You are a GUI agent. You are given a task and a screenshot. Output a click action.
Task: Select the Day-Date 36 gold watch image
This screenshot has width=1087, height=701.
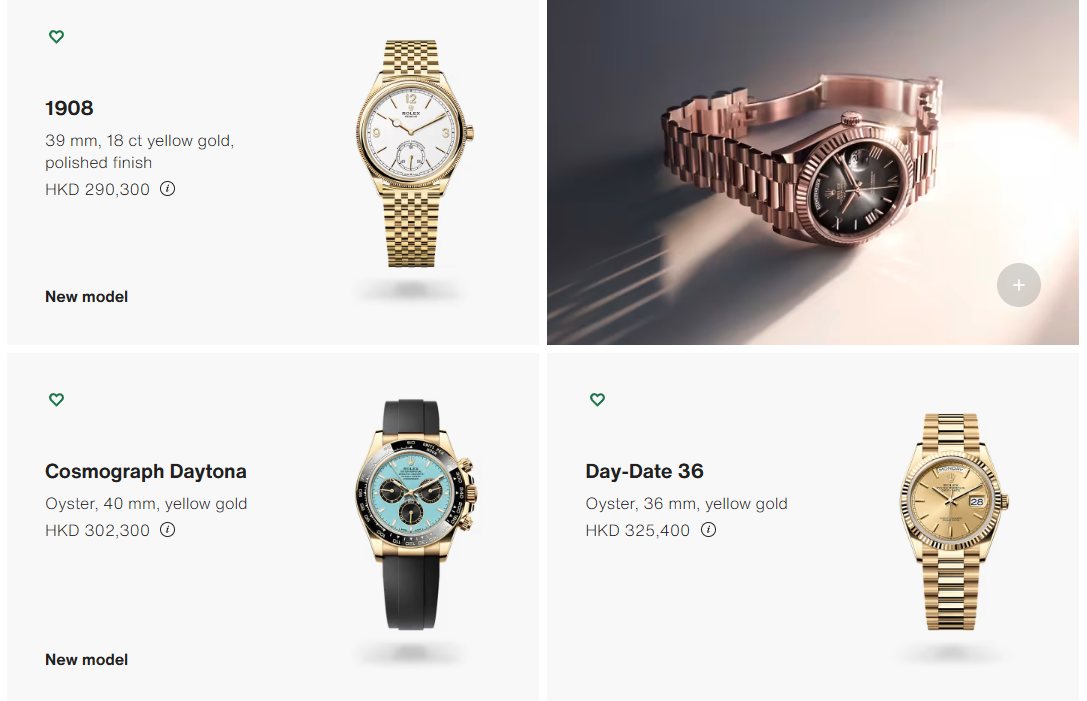coord(954,521)
